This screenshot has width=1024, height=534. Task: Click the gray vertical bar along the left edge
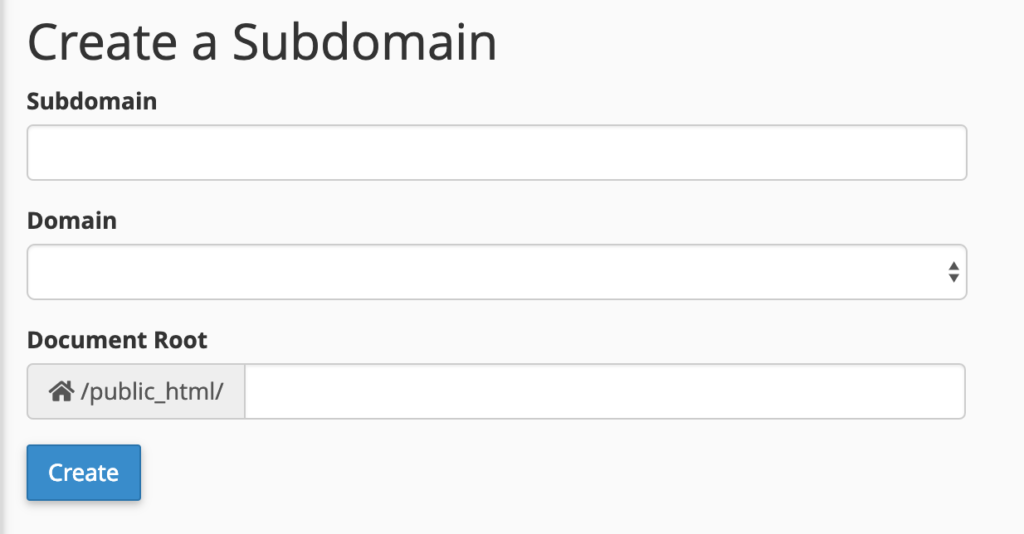(3, 267)
